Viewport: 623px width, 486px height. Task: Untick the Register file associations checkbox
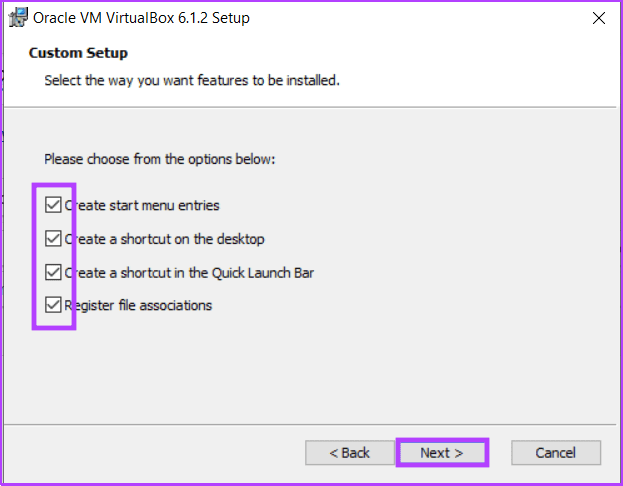(53, 305)
